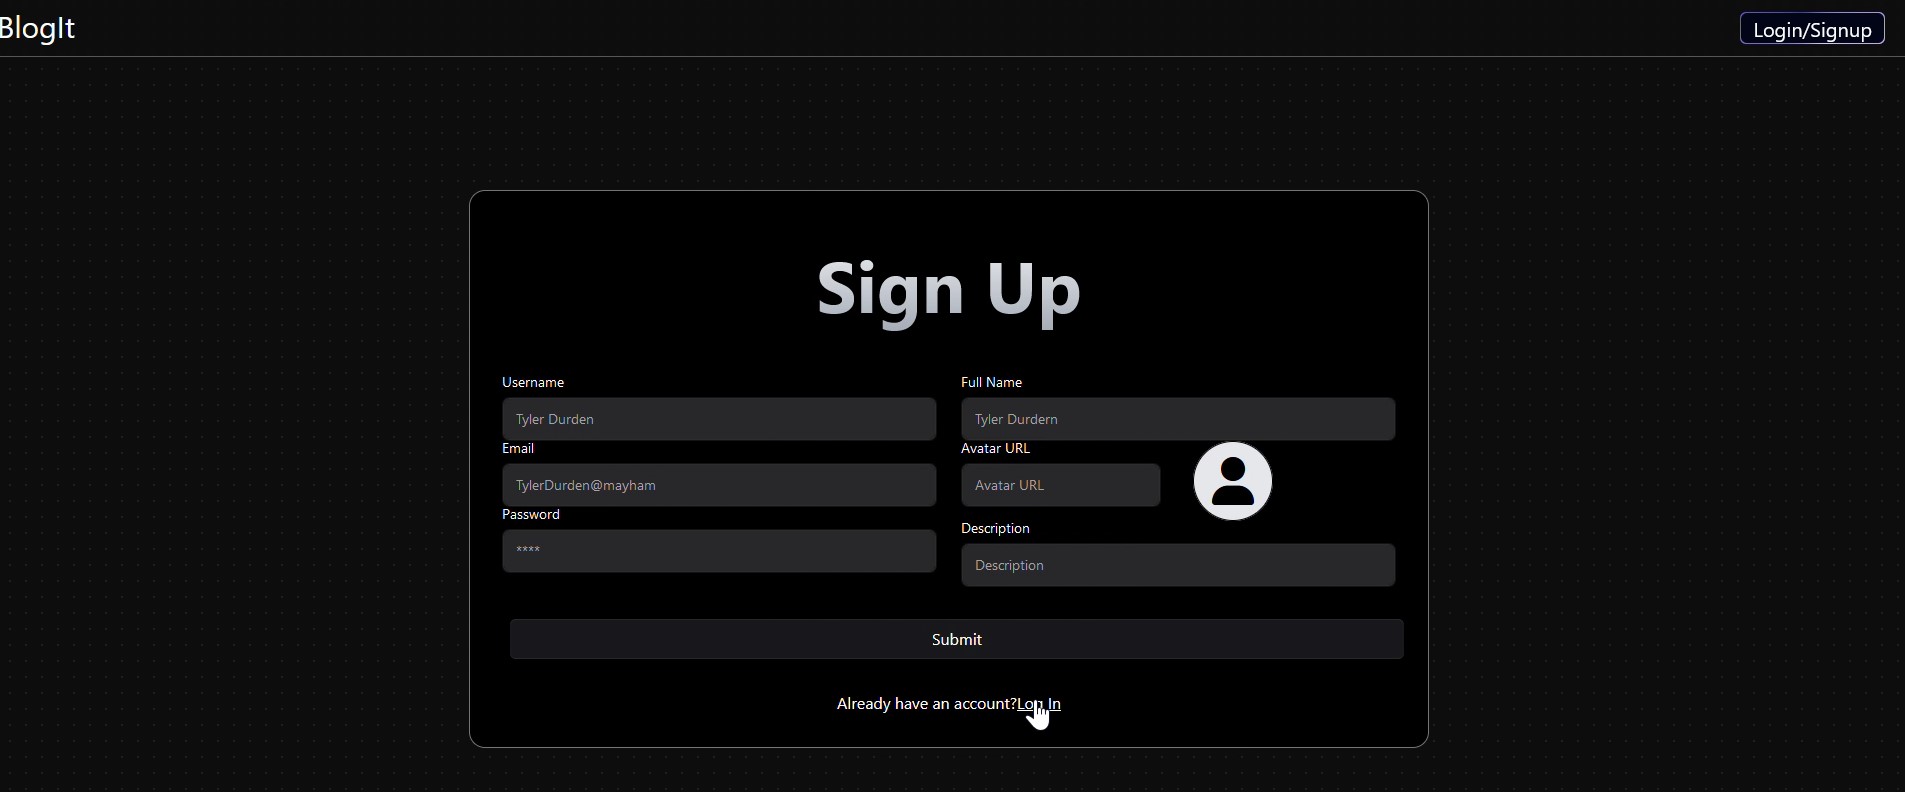The height and width of the screenshot is (792, 1905).
Task: Focus the Username input field
Action: tap(719, 419)
